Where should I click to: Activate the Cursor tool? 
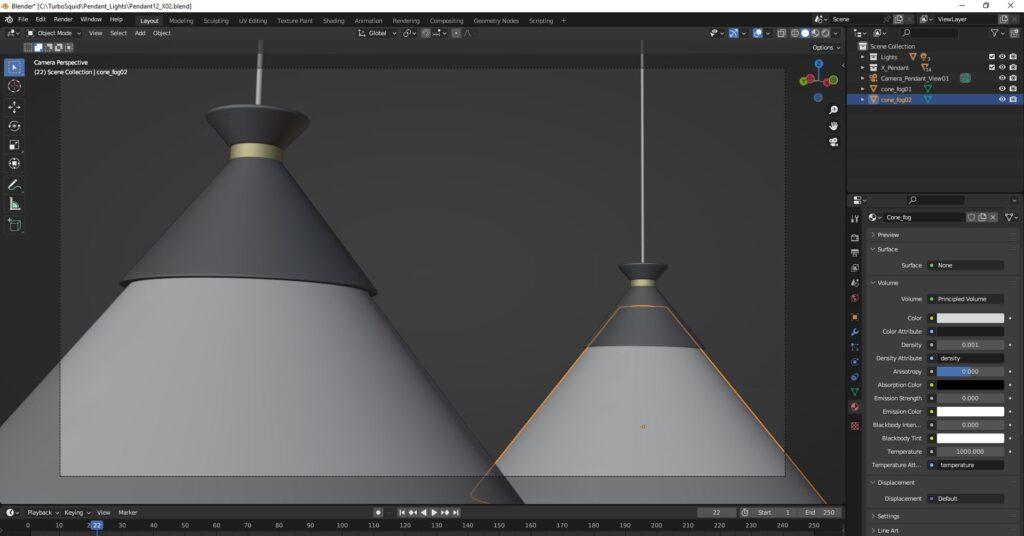coord(14,86)
